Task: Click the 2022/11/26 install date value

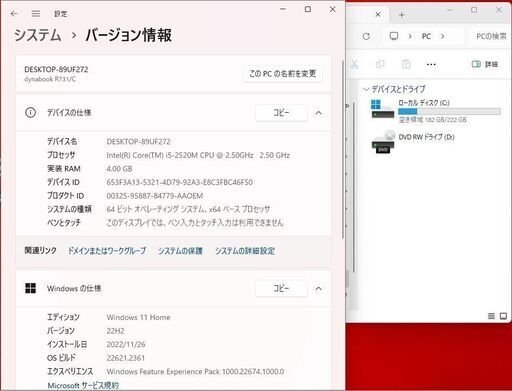Action: point(126,344)
